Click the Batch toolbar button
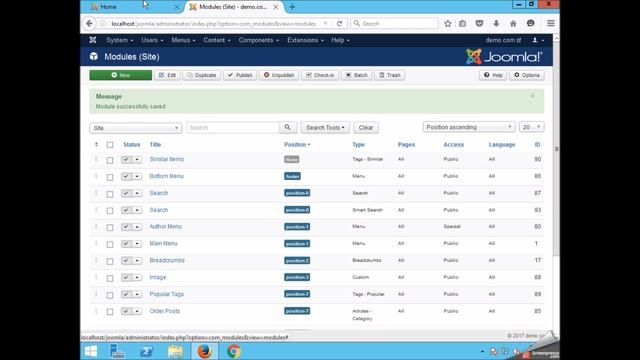Viewport: 640px width, 360px height. click(x=357, y=75)
